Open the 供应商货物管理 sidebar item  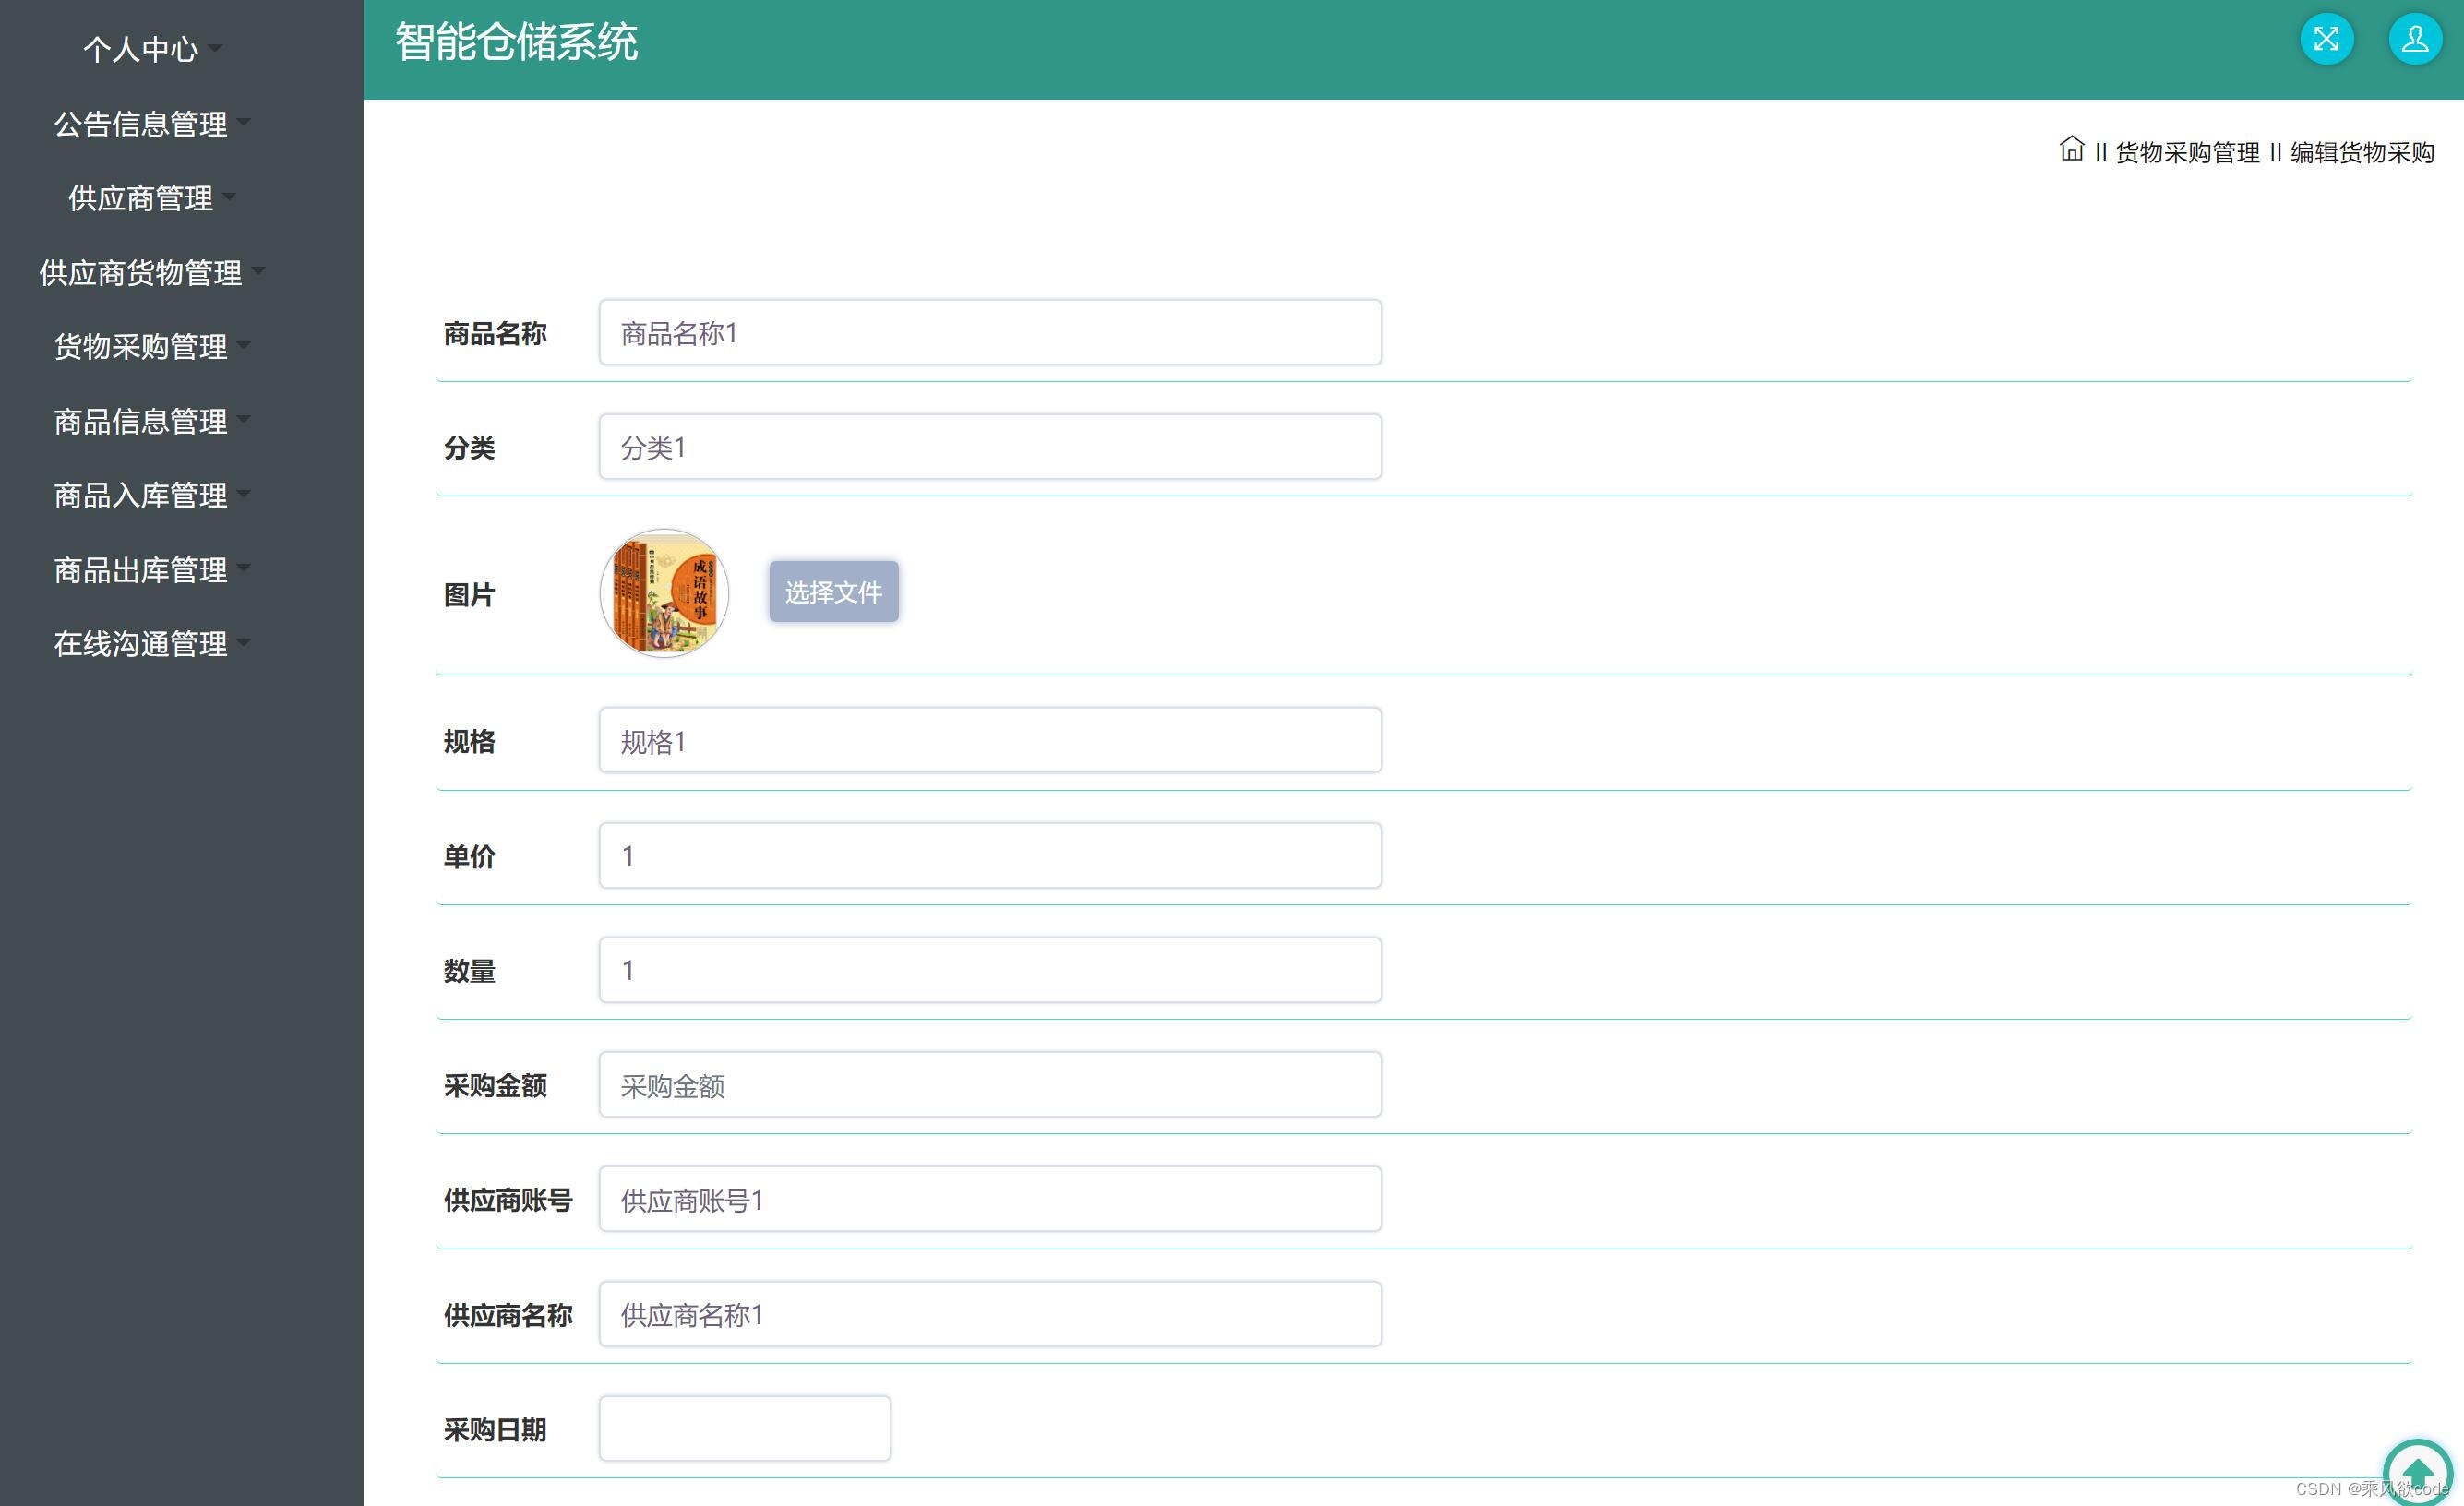tap(140, 272)
